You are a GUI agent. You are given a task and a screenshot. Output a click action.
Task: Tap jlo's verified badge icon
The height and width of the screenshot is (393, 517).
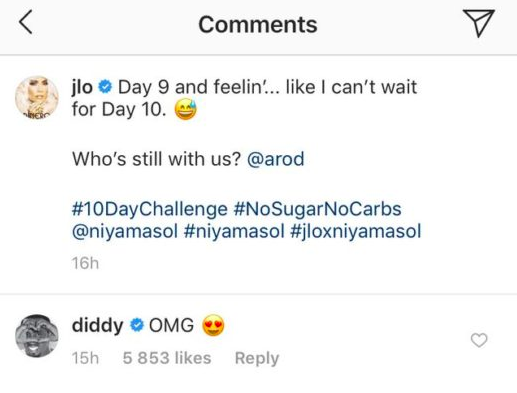105,87
